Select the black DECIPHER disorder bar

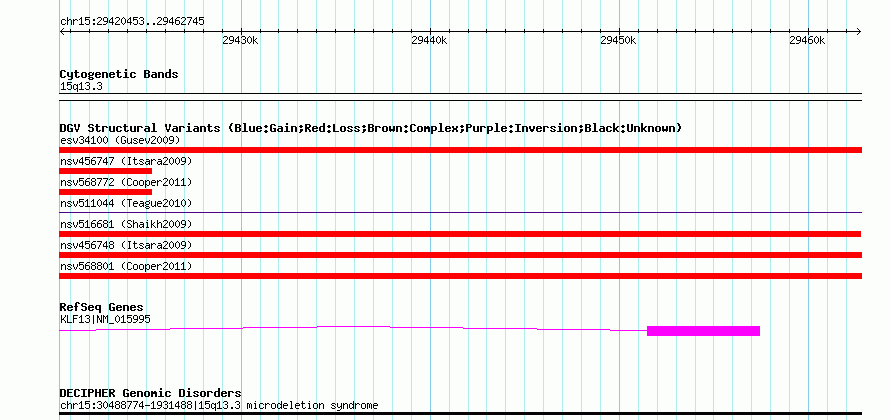460,414
